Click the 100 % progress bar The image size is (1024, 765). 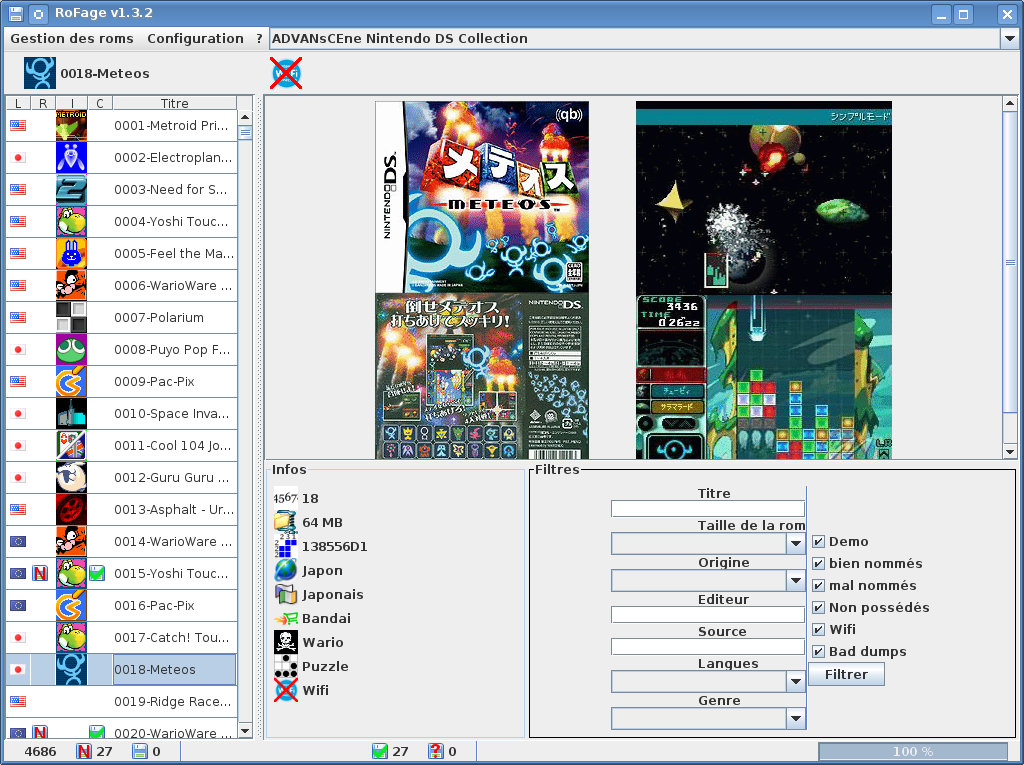click(x=913, y=751)
